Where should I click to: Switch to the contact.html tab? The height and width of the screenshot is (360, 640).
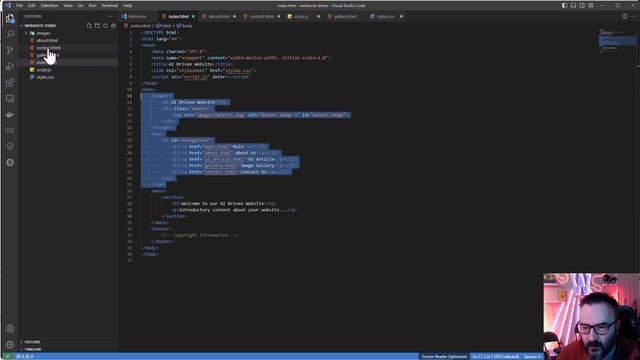(x=261, y=16)
